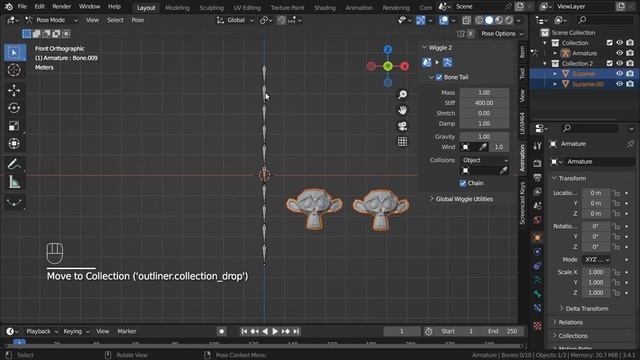The image size is (640, 360).
Task: Click the current frame number field
Action: [402, 331]
